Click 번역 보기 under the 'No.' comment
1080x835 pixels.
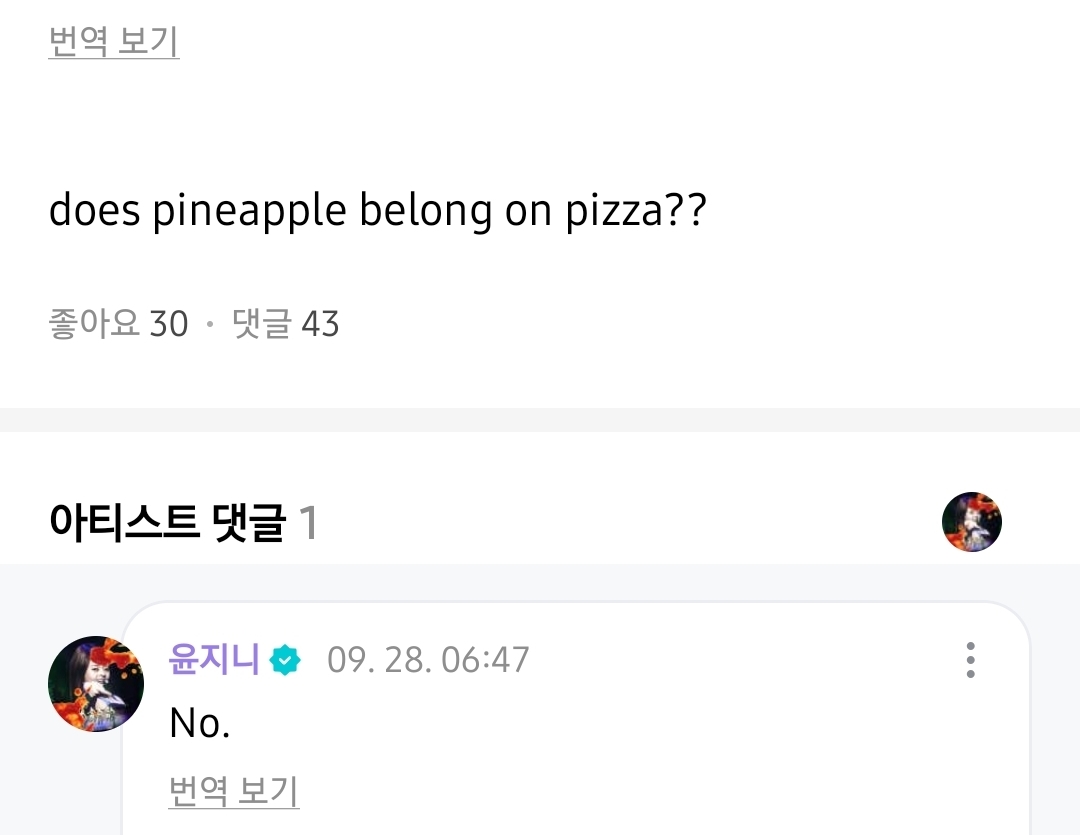click(234, 791)
